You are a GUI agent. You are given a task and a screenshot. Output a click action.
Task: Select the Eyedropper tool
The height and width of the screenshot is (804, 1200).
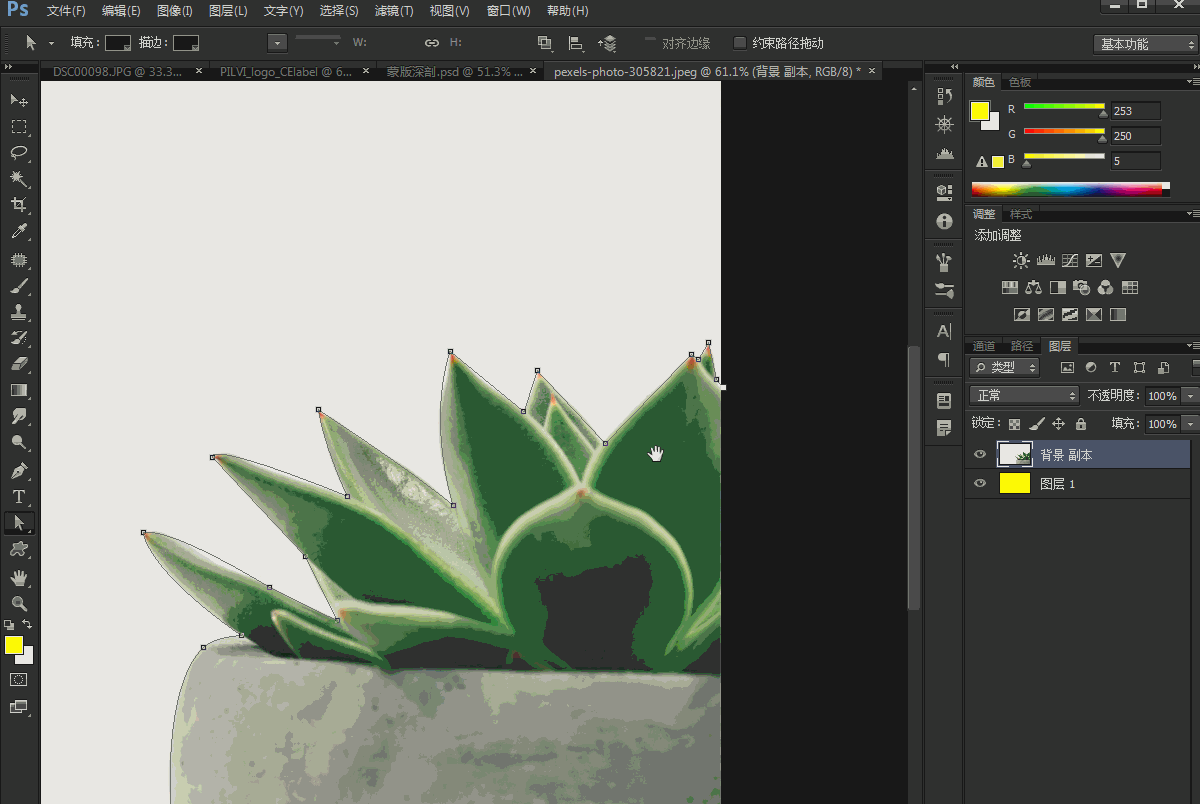(19, 232)
